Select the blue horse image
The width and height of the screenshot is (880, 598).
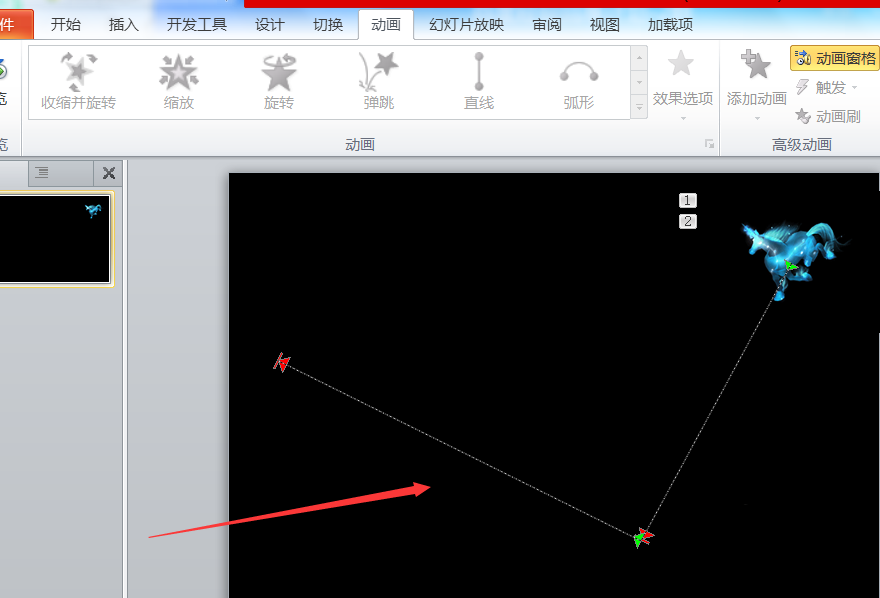[x=795, y=259]
